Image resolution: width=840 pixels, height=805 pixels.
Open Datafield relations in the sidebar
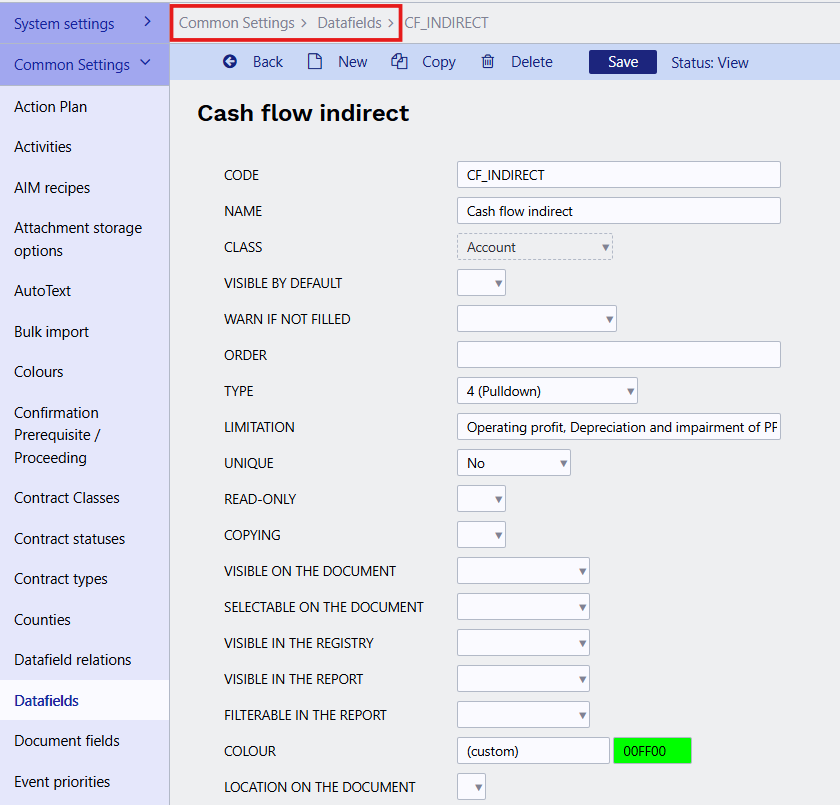[72, 660]
